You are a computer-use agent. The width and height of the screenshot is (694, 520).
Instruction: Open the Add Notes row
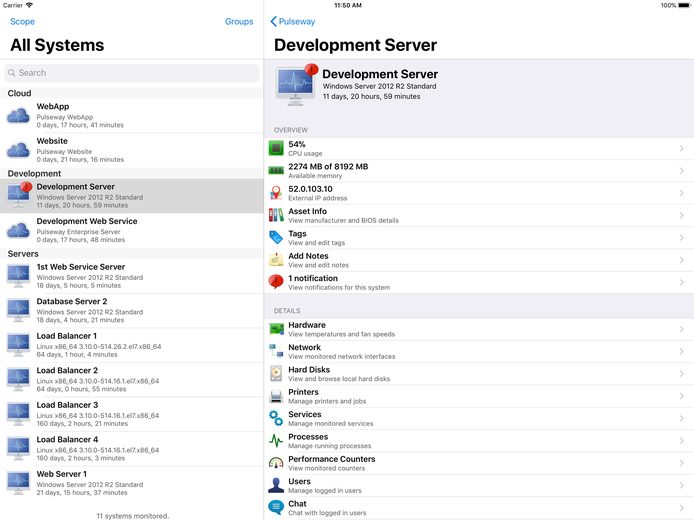479,260
